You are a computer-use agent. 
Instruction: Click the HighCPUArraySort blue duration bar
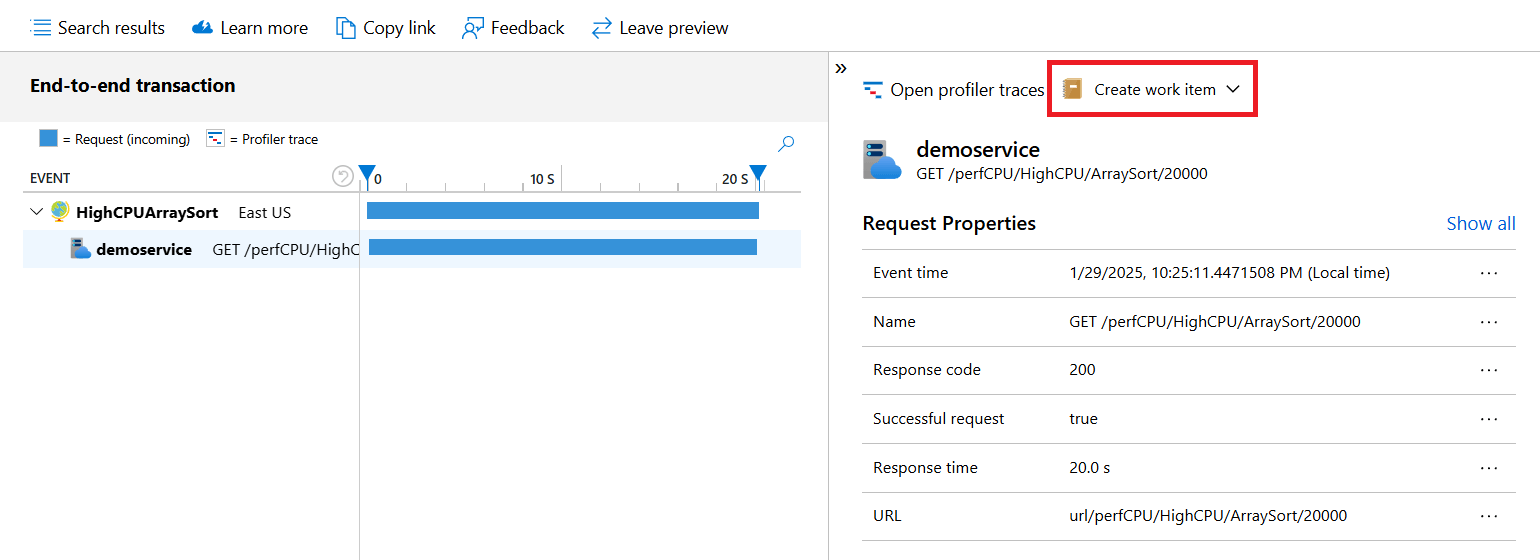(562, 211)
